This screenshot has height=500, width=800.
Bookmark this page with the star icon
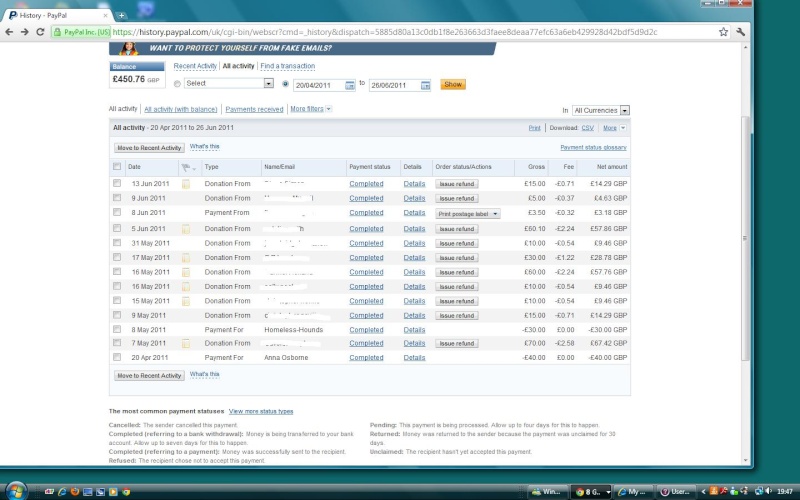coord(723,32)
